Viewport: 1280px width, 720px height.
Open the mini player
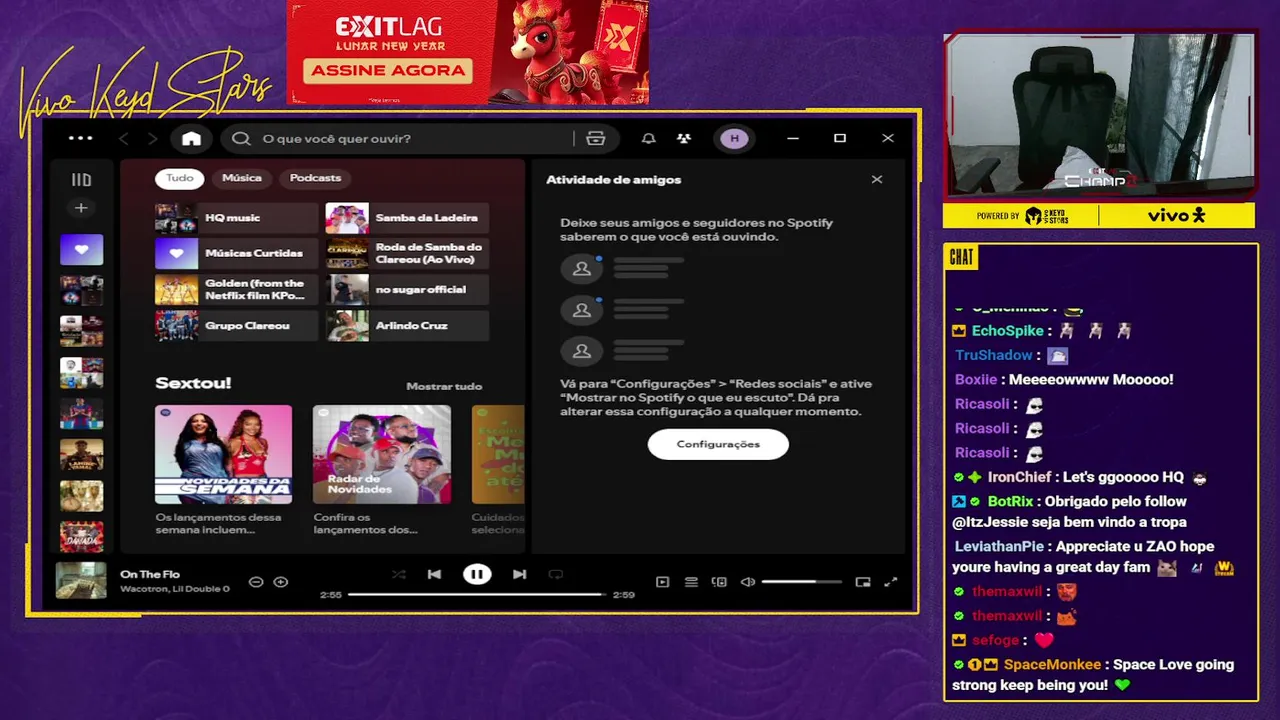(x=863, y=582)
